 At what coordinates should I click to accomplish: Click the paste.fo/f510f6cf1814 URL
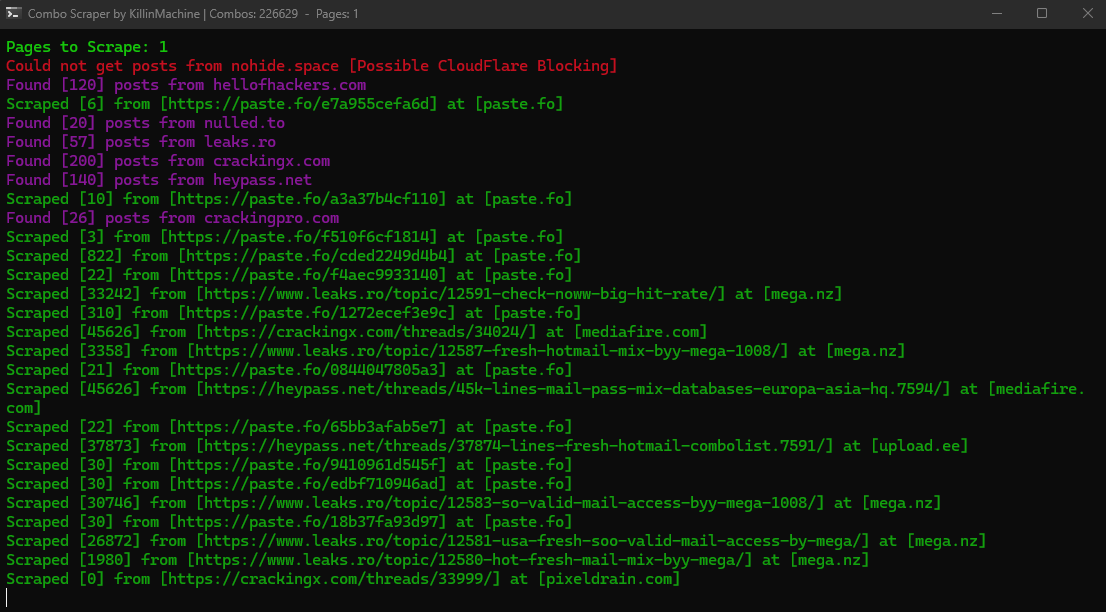click(x=298, y=237)
